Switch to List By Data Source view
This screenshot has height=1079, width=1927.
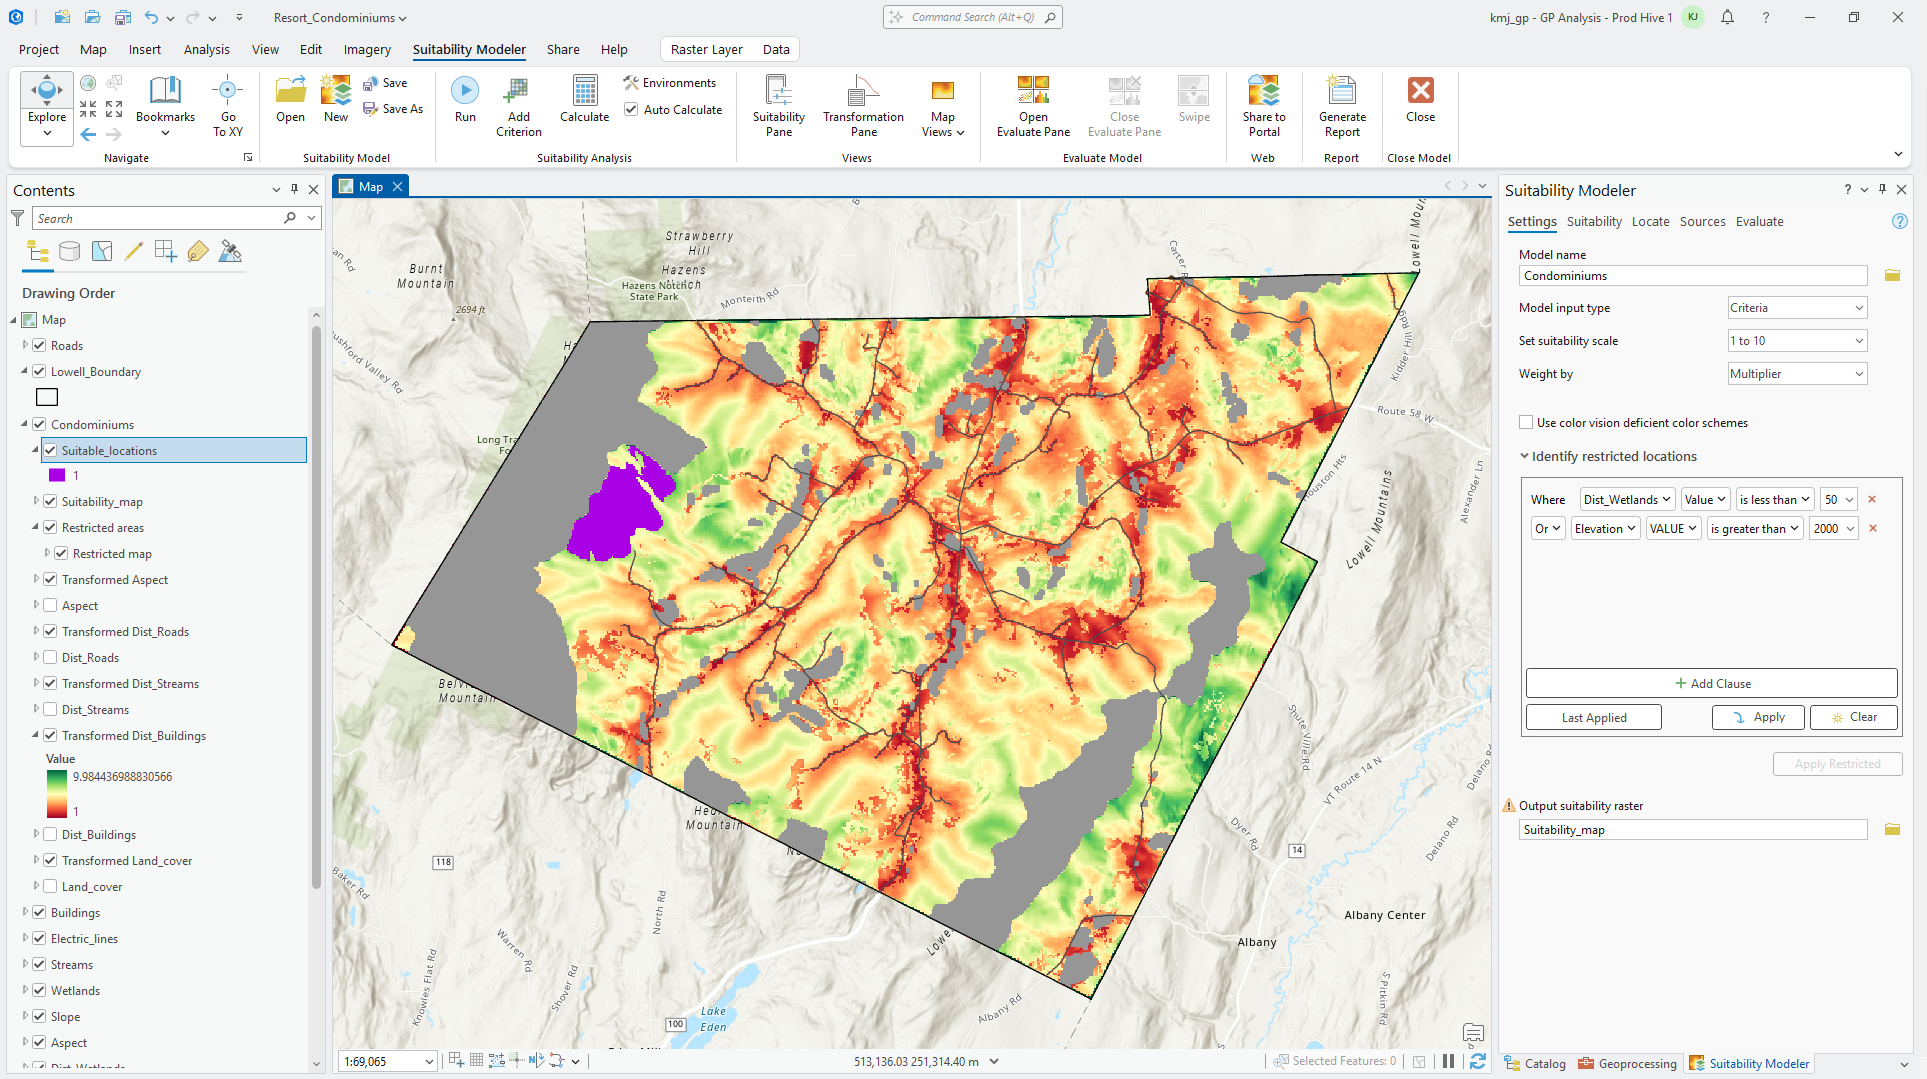pos(69,252)
